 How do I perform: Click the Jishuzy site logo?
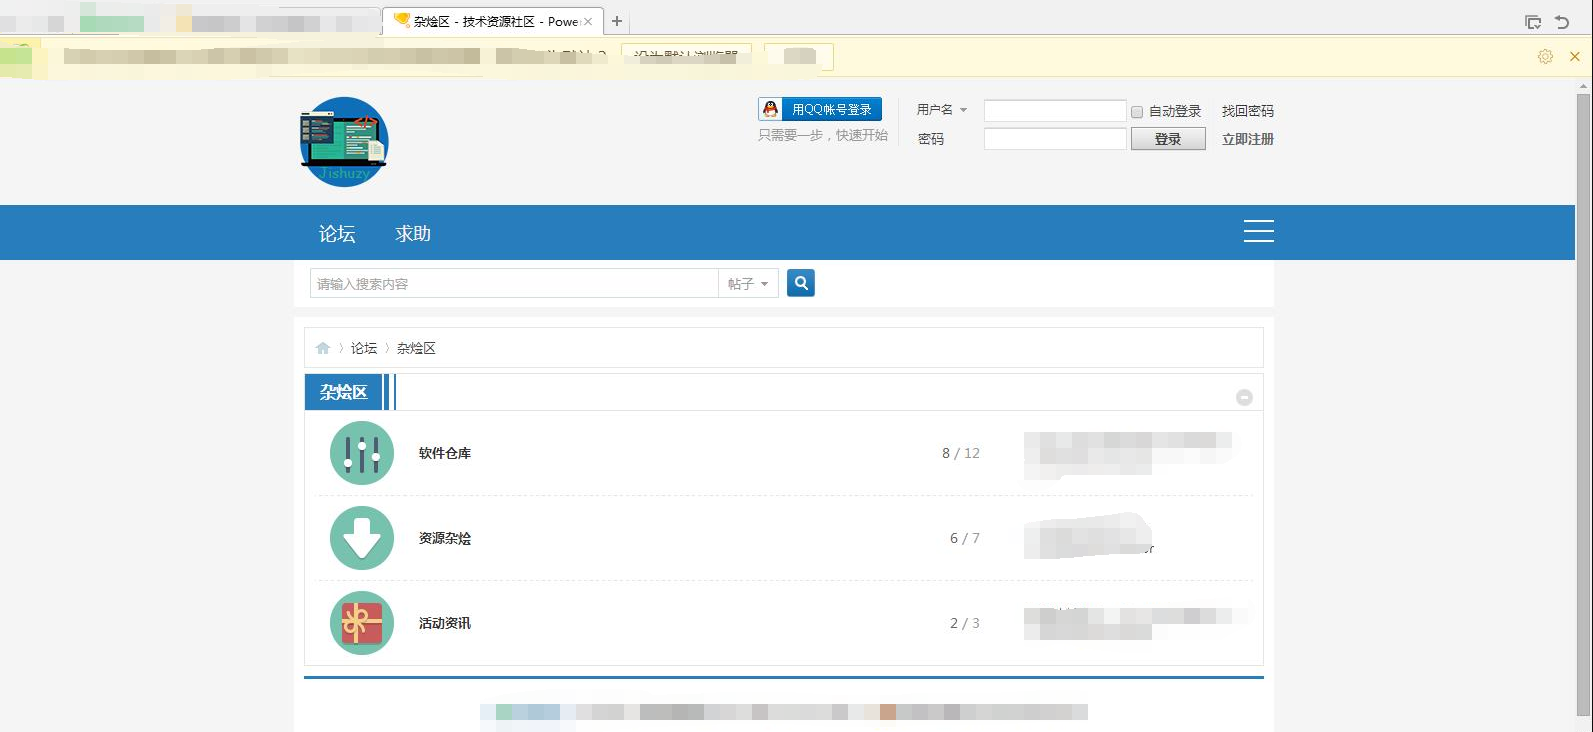tap(343, 142)
